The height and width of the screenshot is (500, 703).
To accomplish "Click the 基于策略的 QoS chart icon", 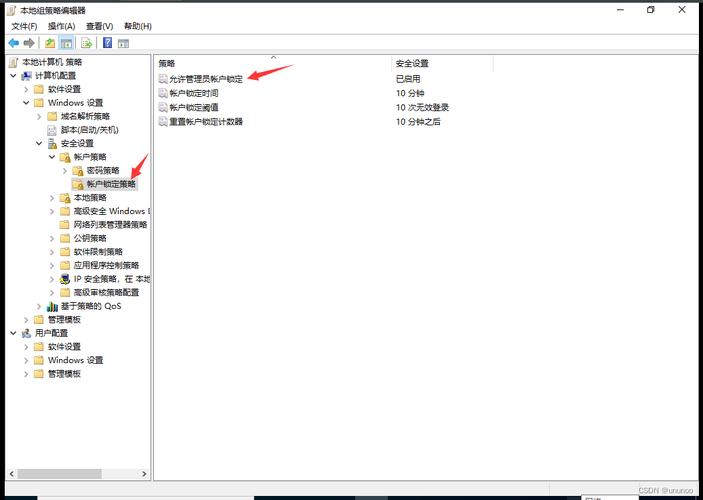I will [52, 306].
